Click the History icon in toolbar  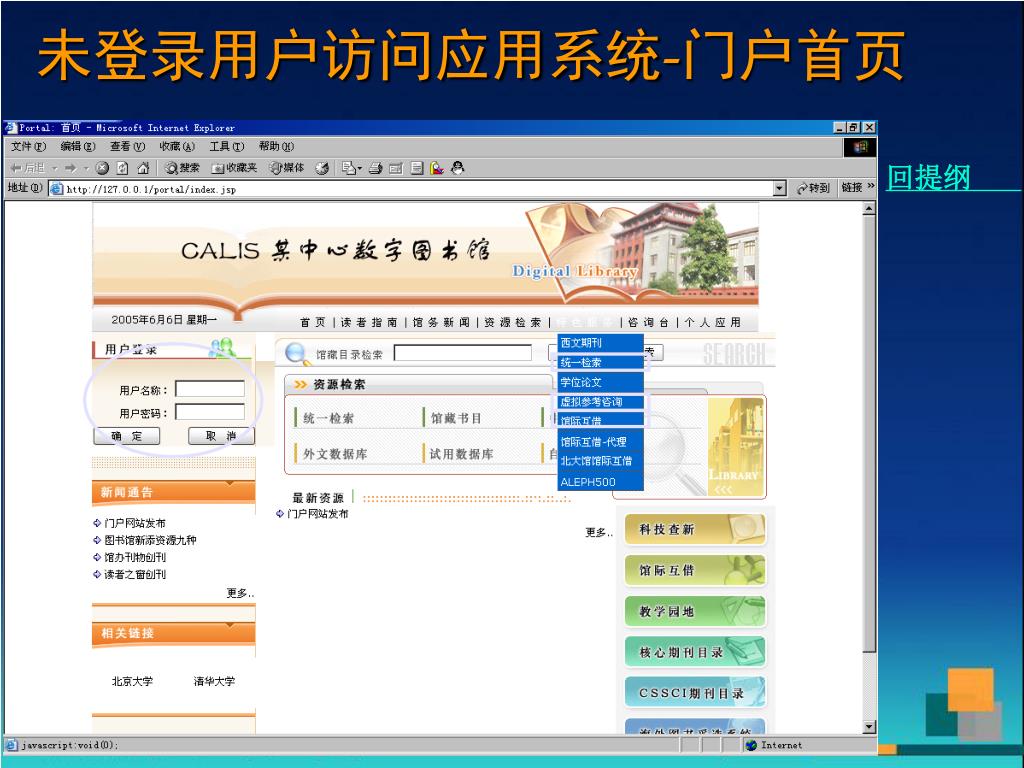pyautogui.click(x=322, y=168)
